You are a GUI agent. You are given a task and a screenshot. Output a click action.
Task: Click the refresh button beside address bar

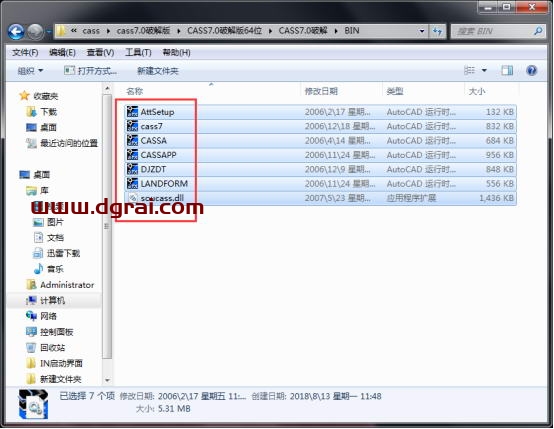(437, 31)
